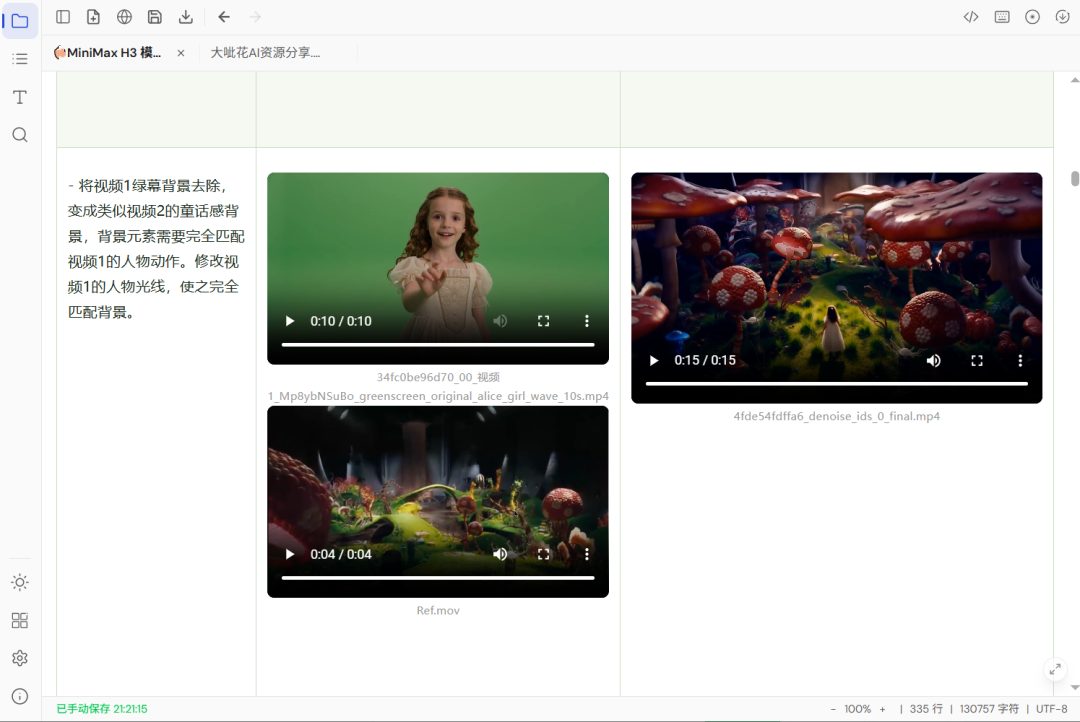Save the document using toolbar save icon

[155, 17]
